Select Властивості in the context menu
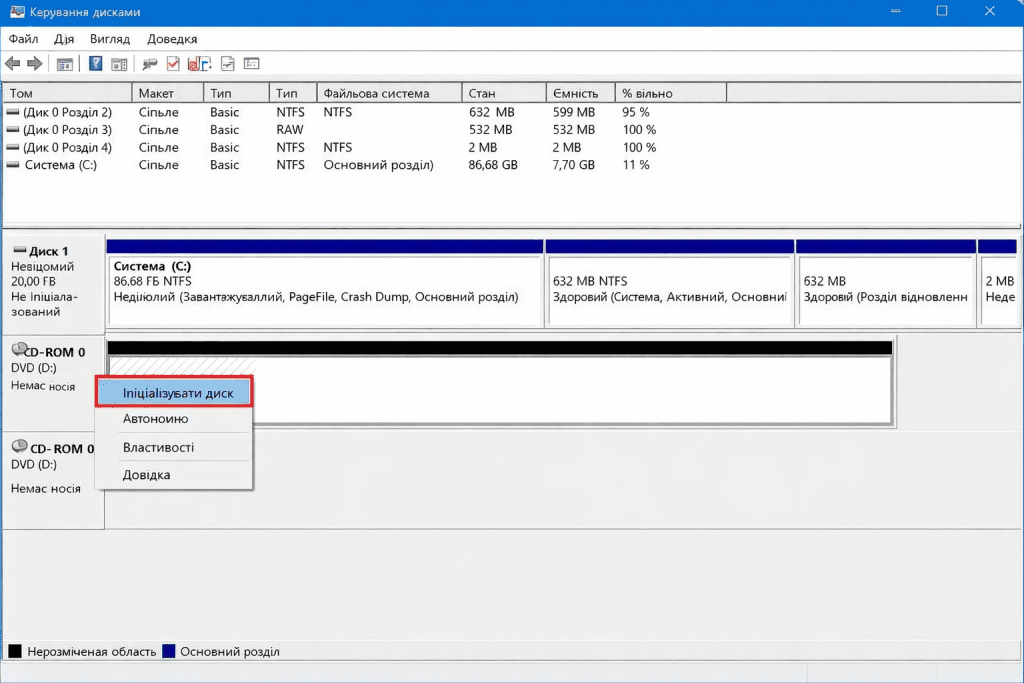 point(158,447)
